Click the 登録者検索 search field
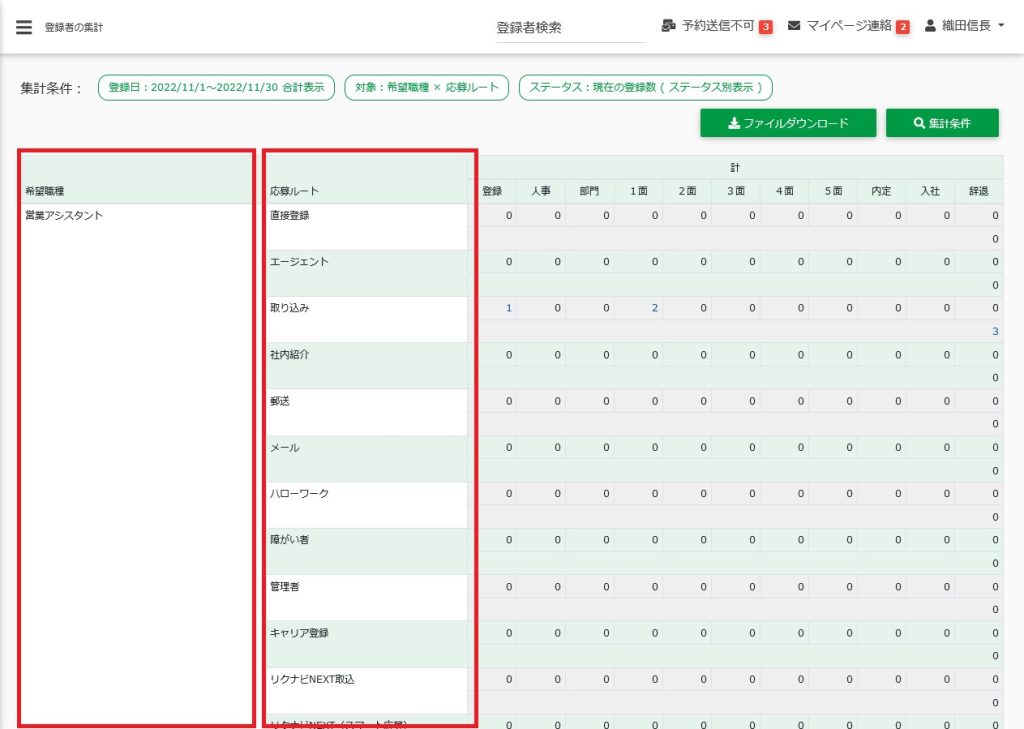Screen dimensions: 1024x729 click(570, 28)
